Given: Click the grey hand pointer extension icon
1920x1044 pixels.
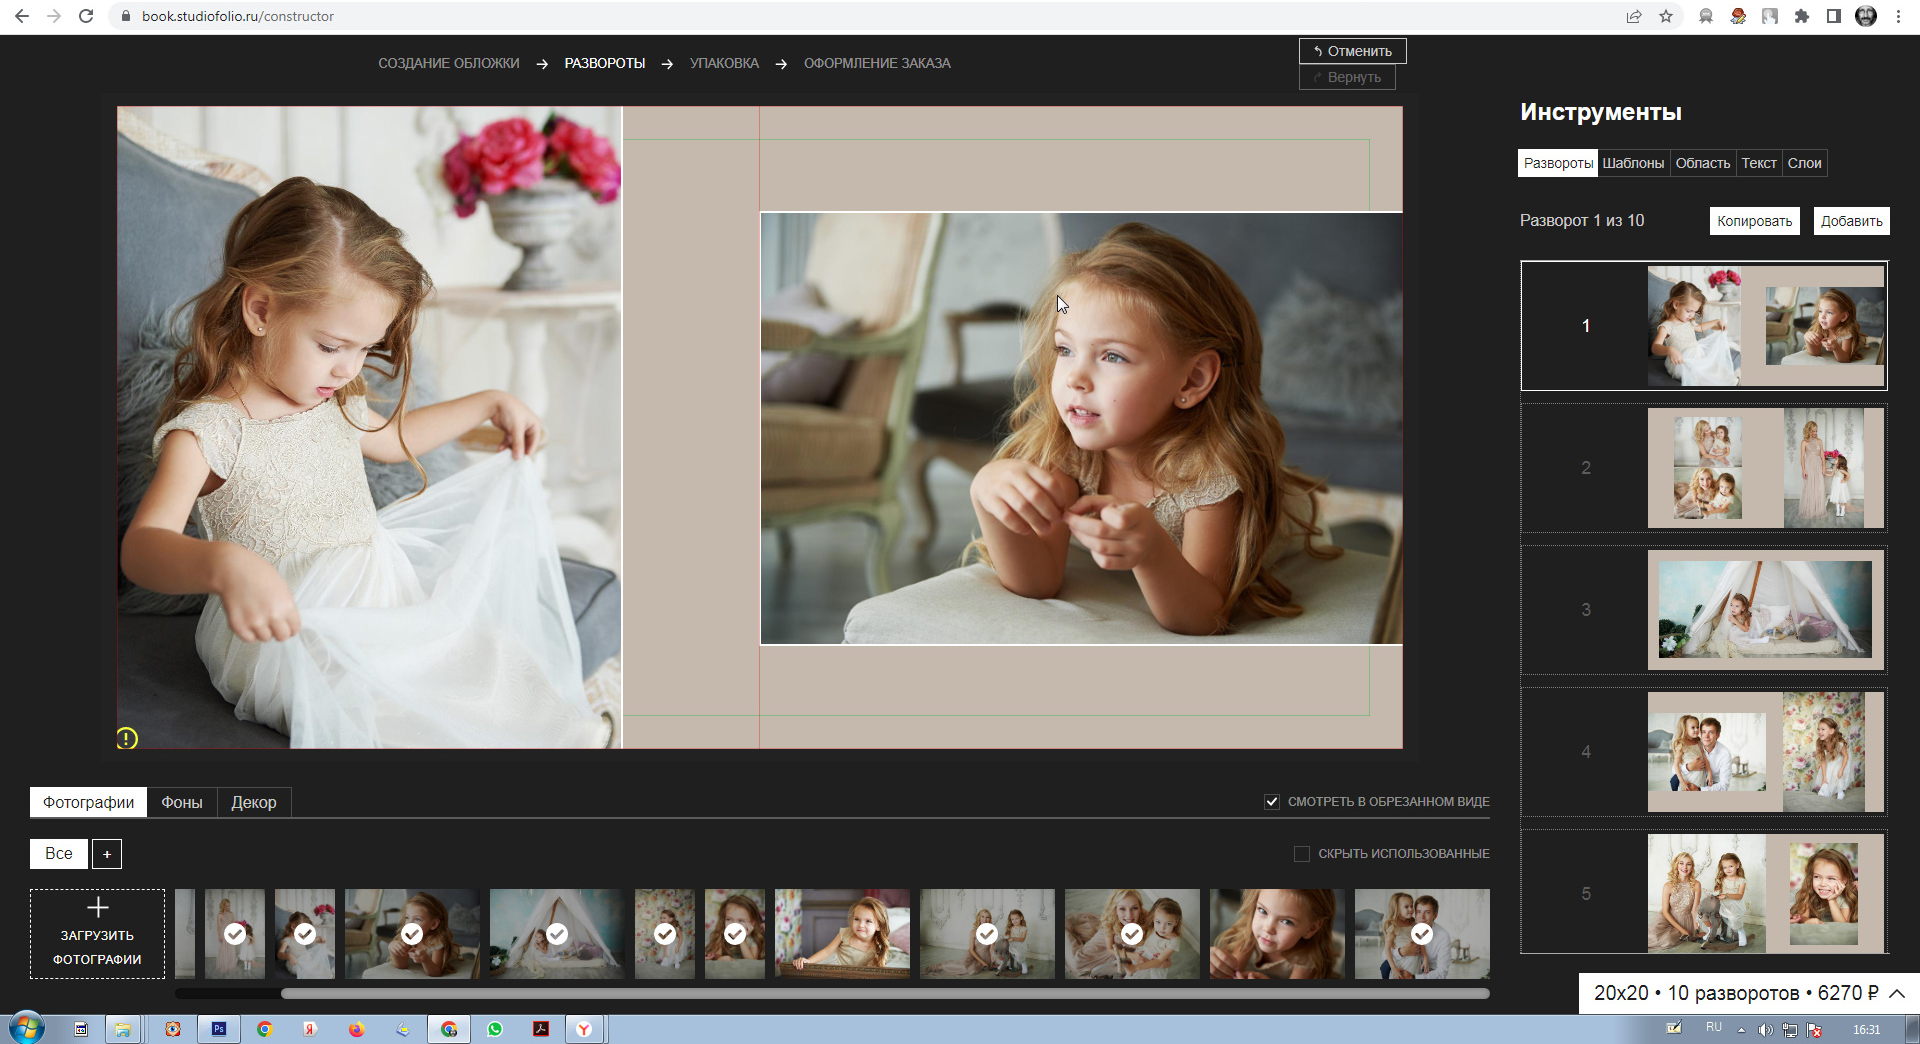Looking at the screenshot, I should (x=1770, y=16).
